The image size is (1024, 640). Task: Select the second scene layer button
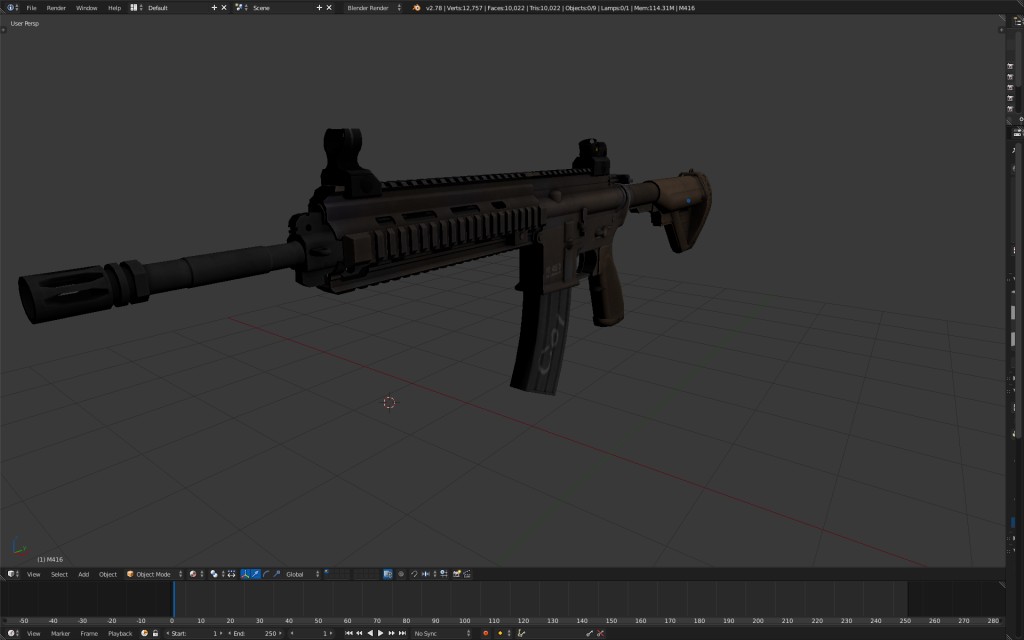pos(332,571)
